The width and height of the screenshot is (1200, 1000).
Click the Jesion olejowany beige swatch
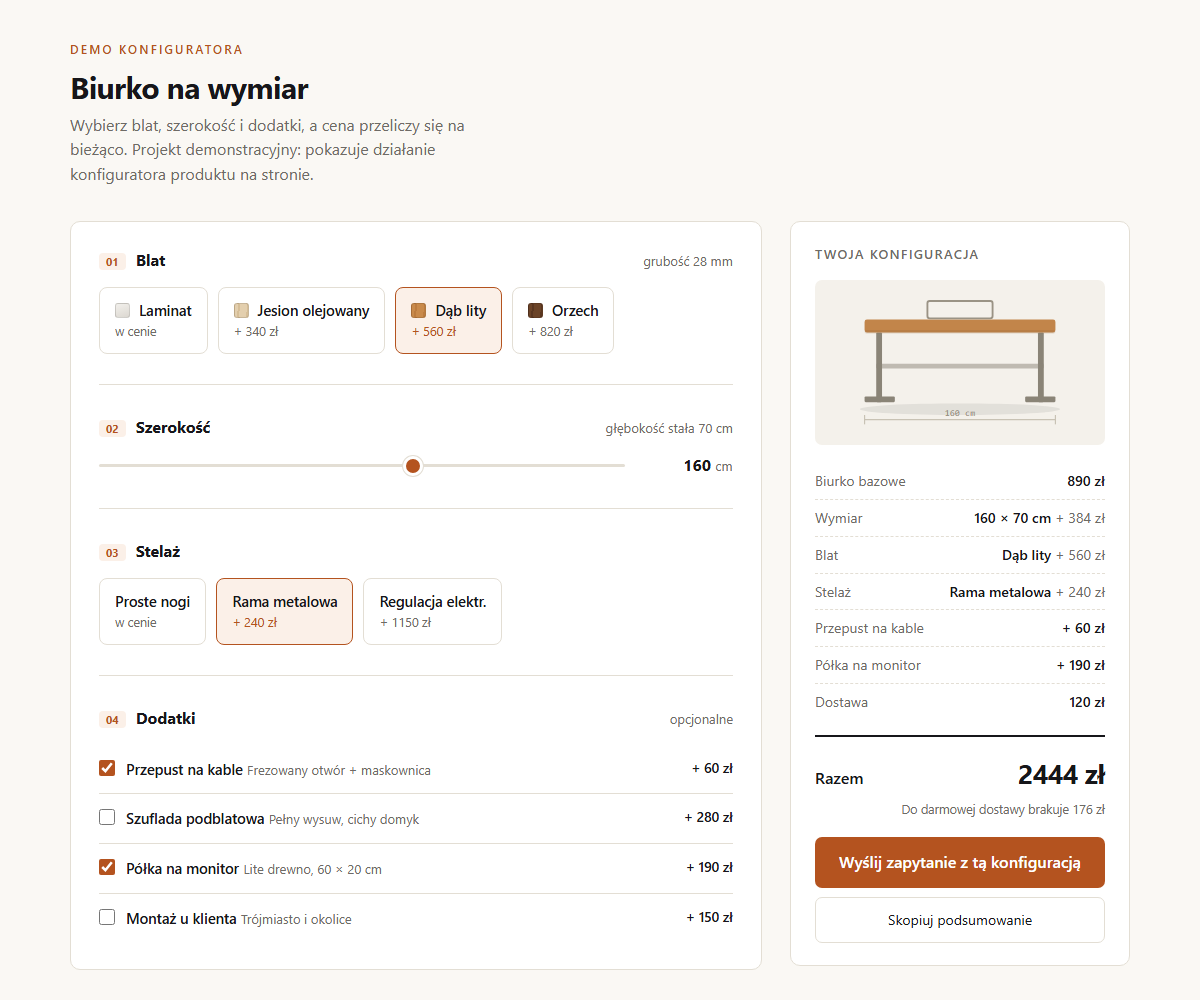coord(241,311)
